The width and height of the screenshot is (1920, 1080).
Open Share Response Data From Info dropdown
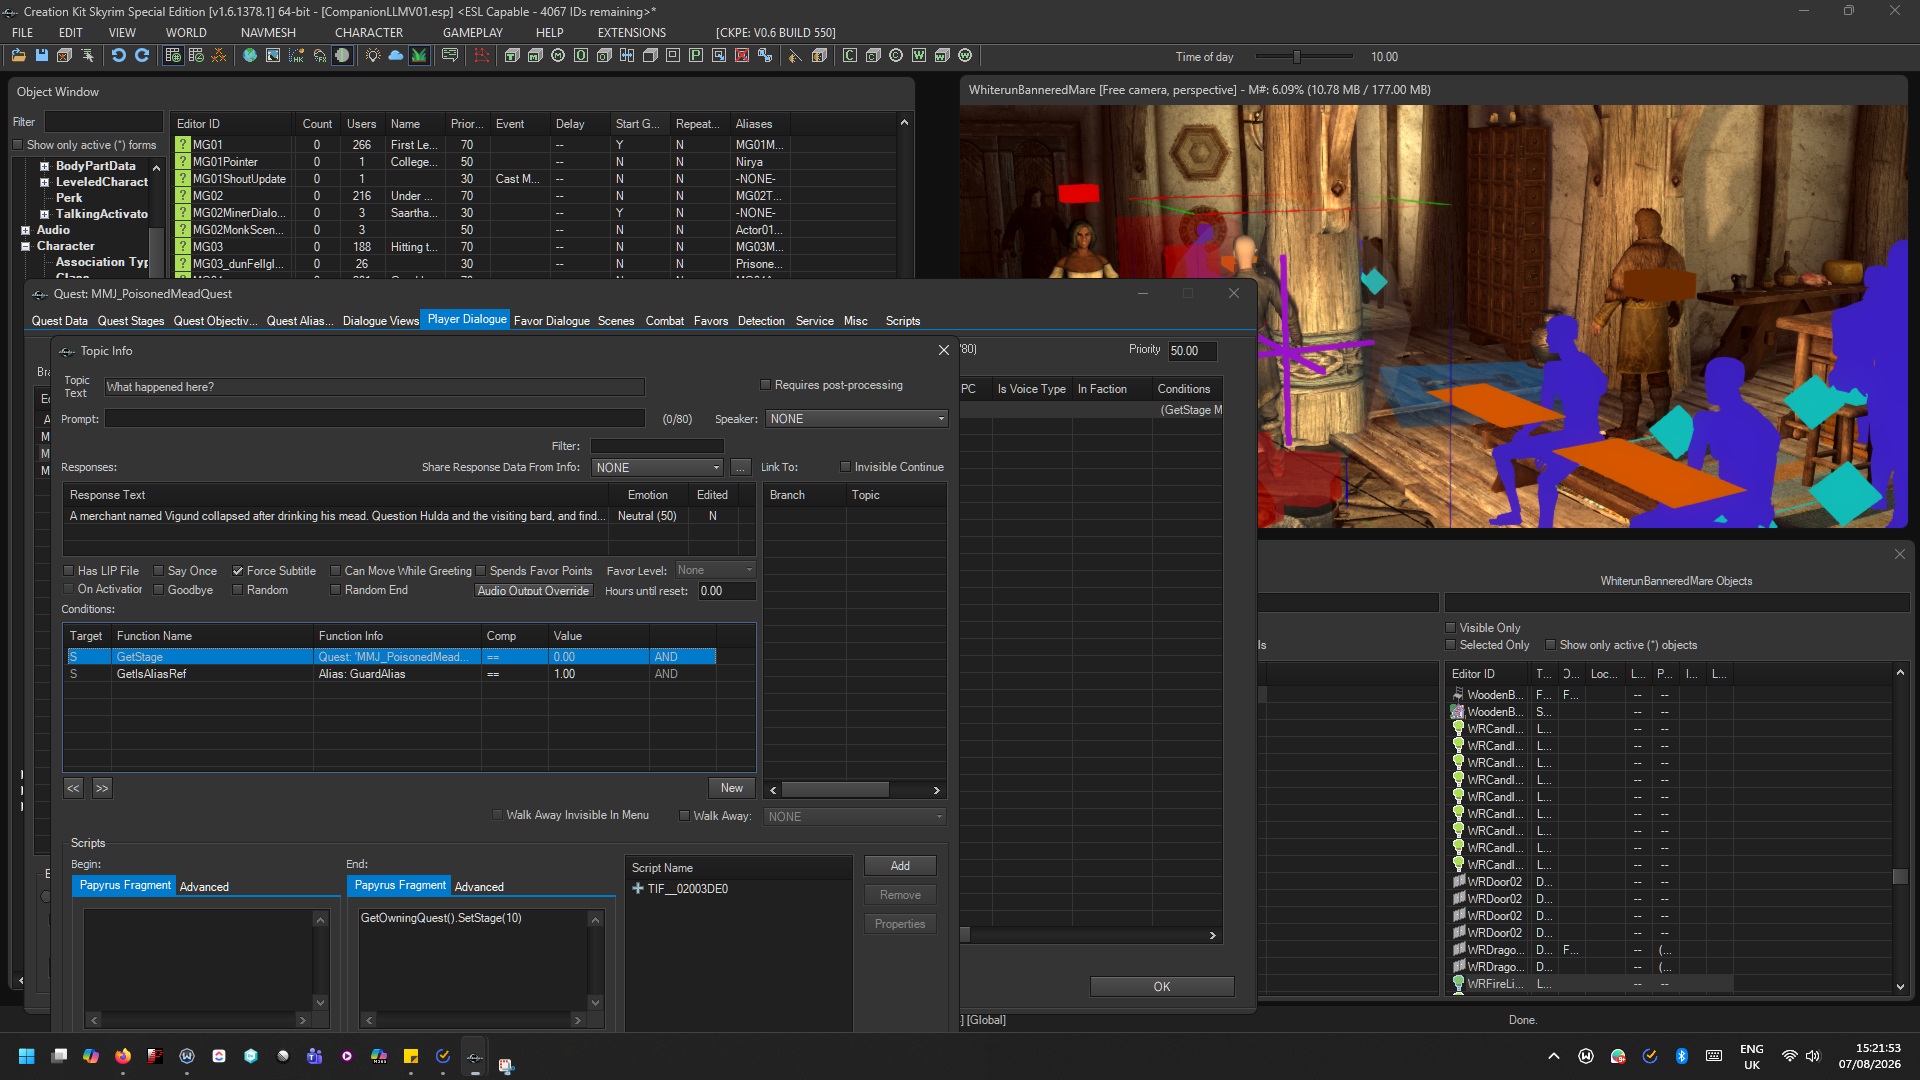(x=657, y=467)
